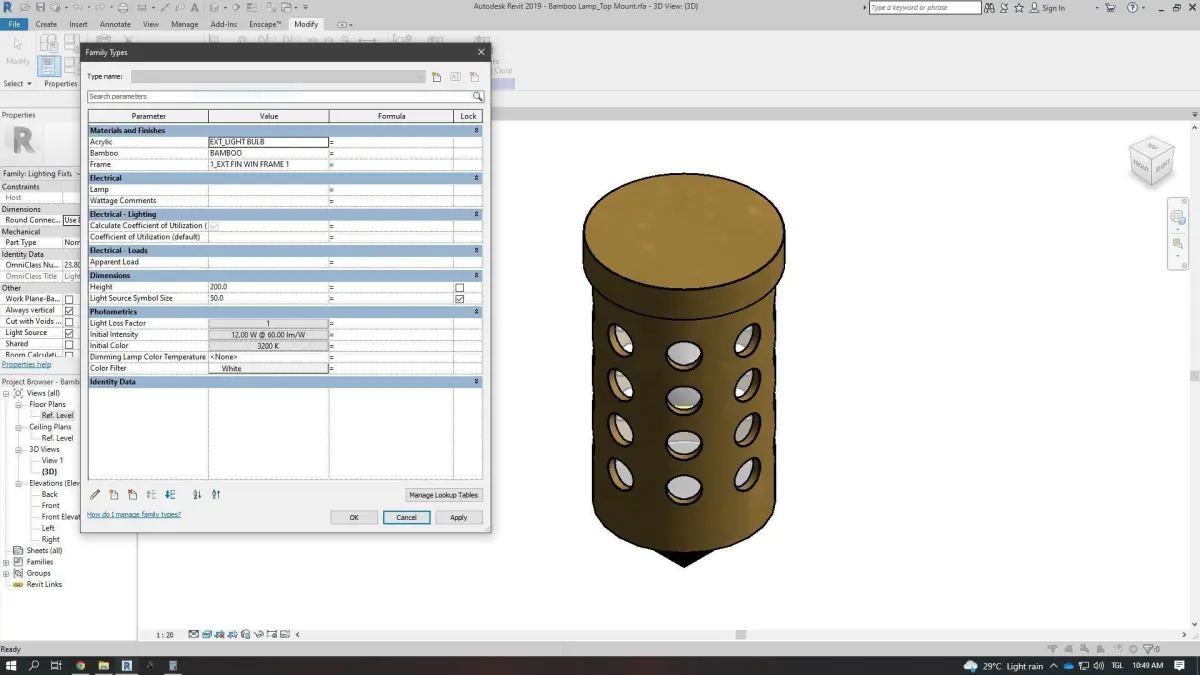
Task: Toggle Light Source checkbox in Properties
Action: (x=69, y=333)
